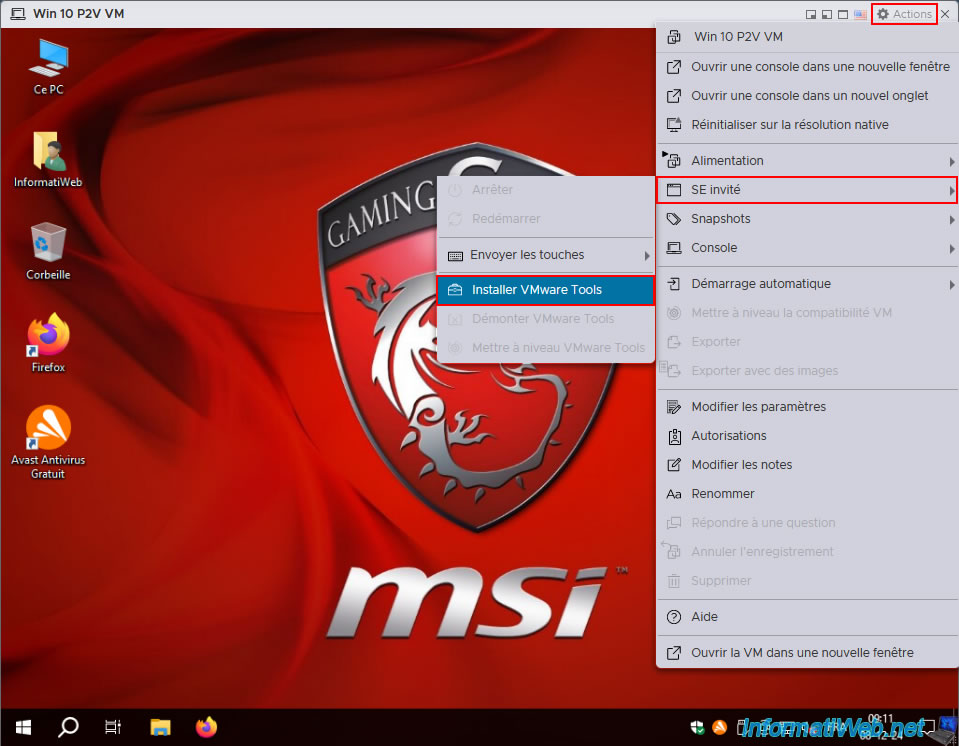
Task: Select the Corbeille recycle bin icon
Action: 48,251
